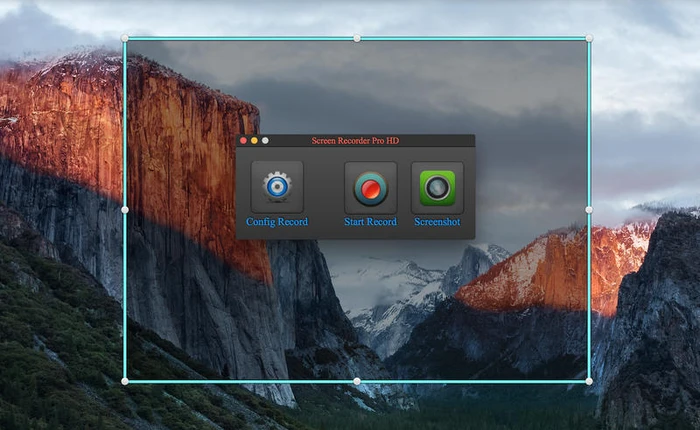The height and width of the screenshot is (430, 700).
Task: Click the left-middle capture region handle
Action: click(x=125, y=209)
